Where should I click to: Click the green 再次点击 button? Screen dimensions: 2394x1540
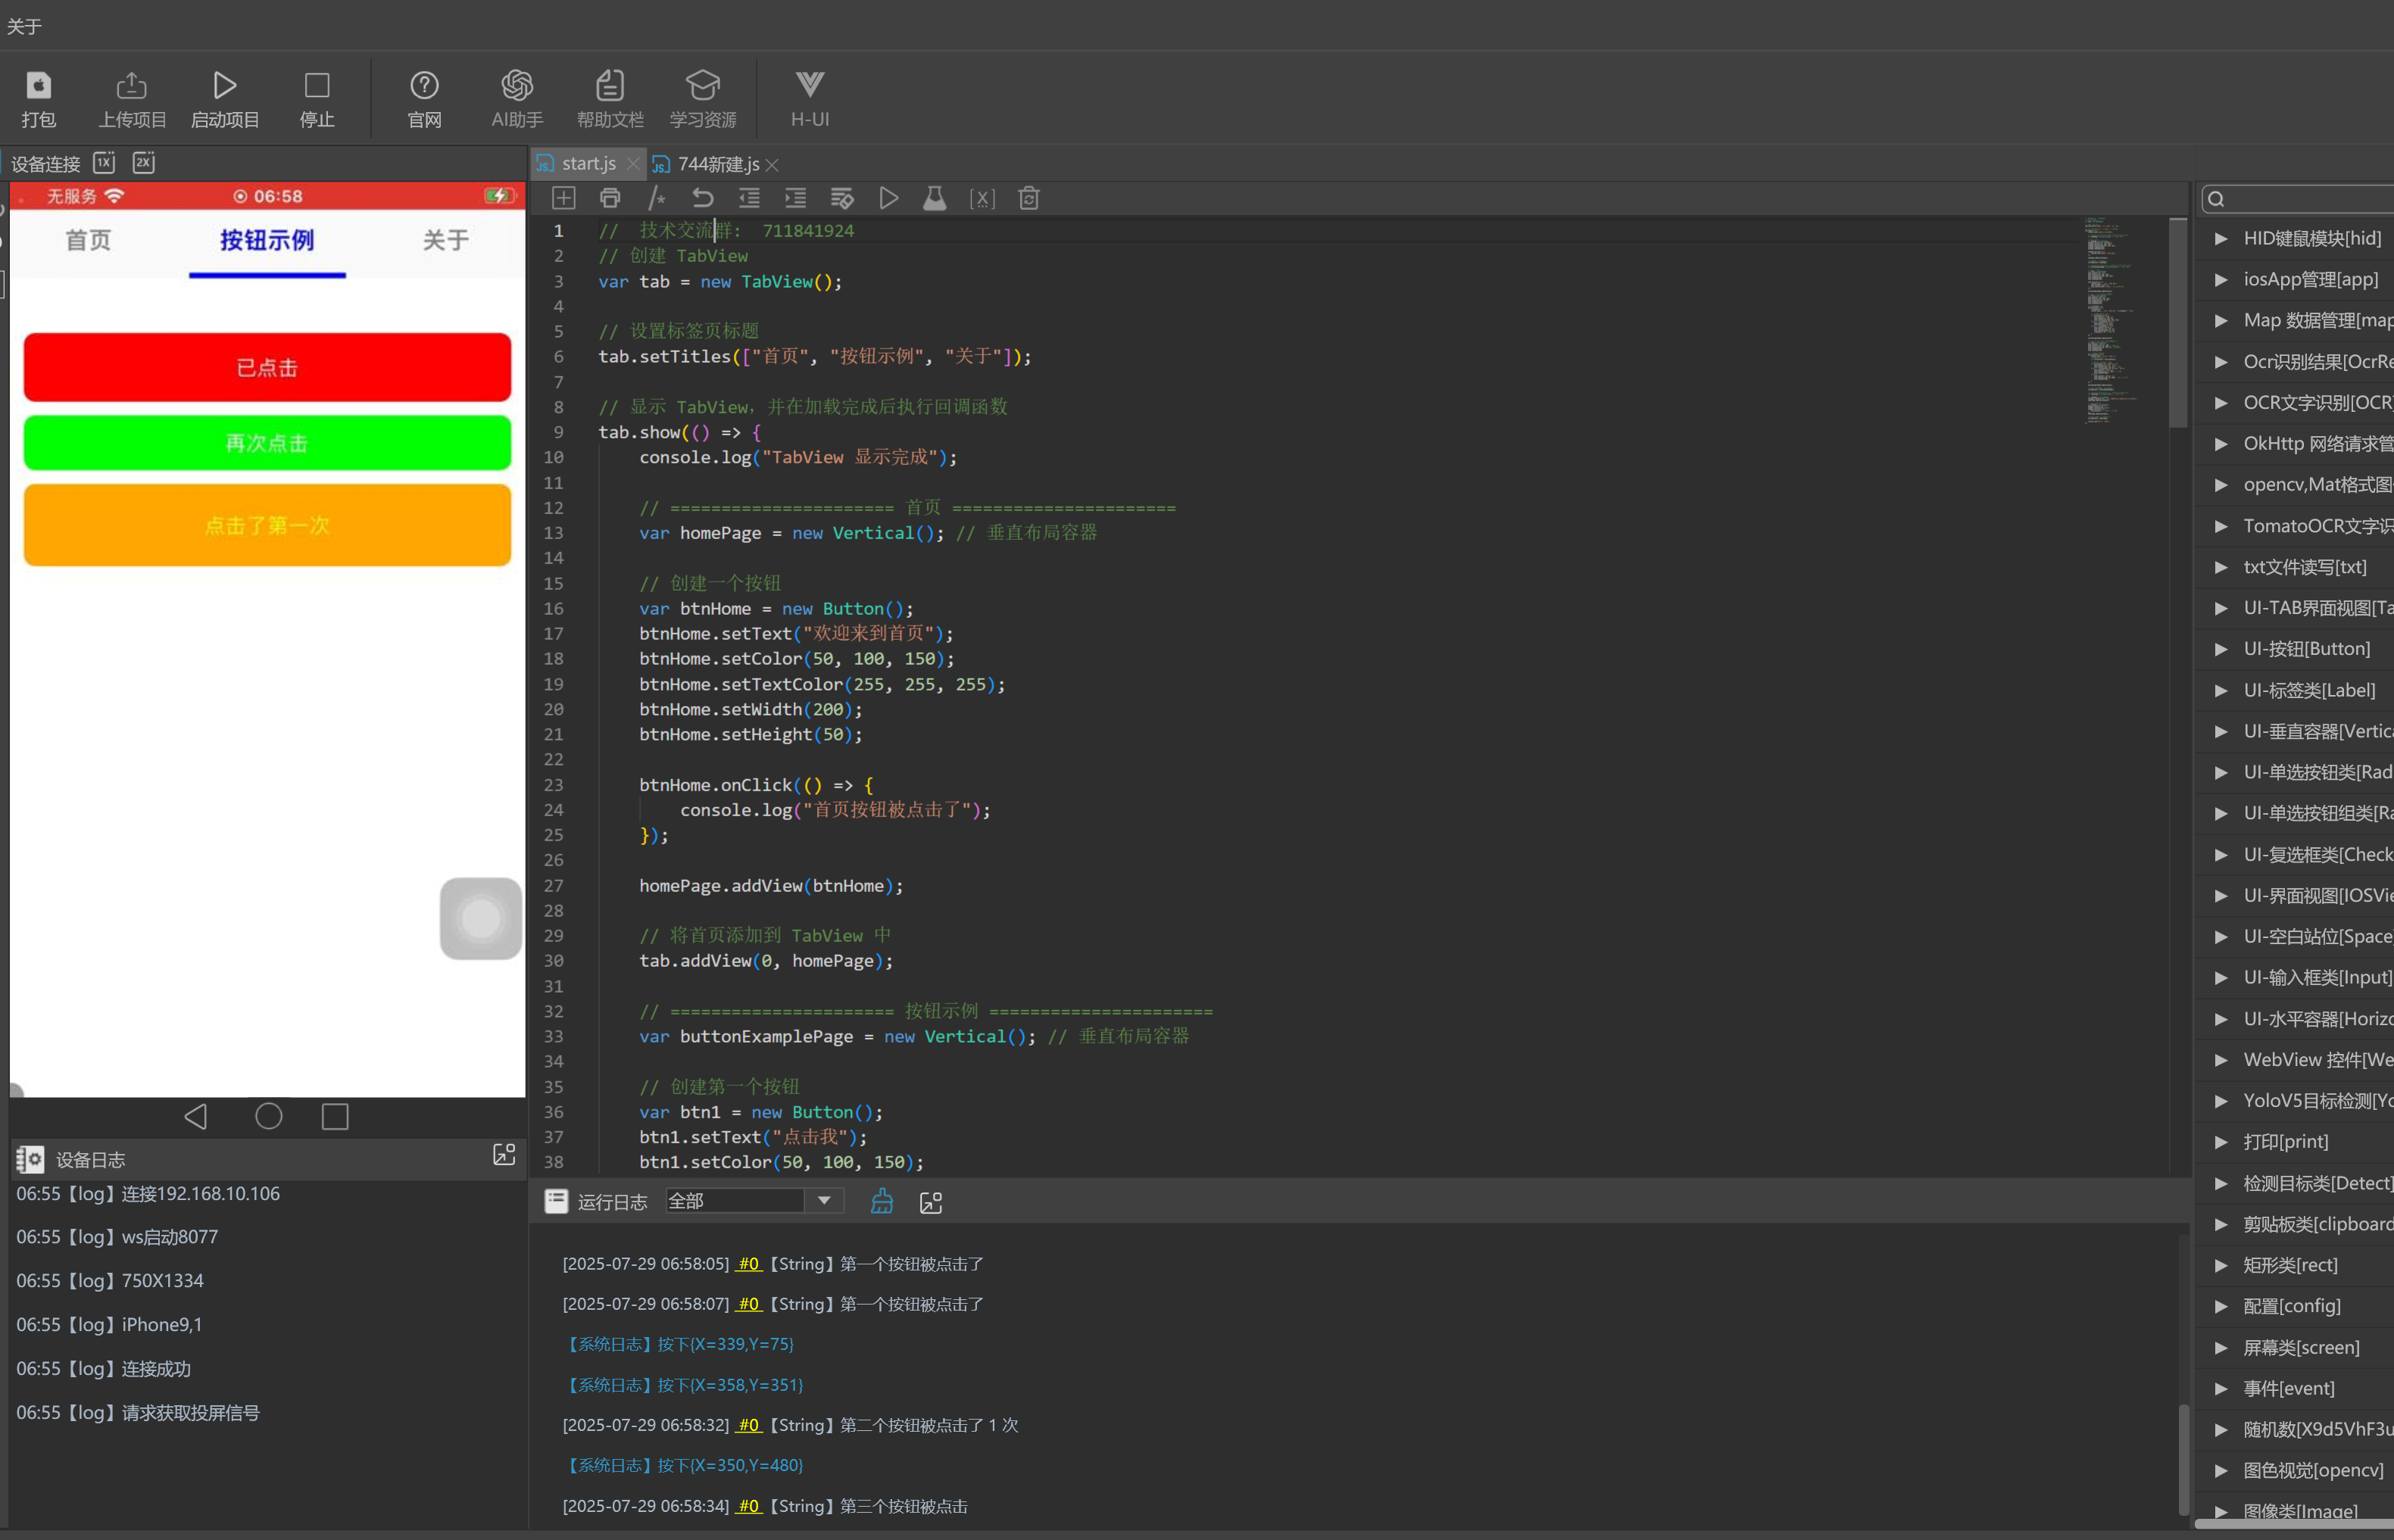[267, 443]
